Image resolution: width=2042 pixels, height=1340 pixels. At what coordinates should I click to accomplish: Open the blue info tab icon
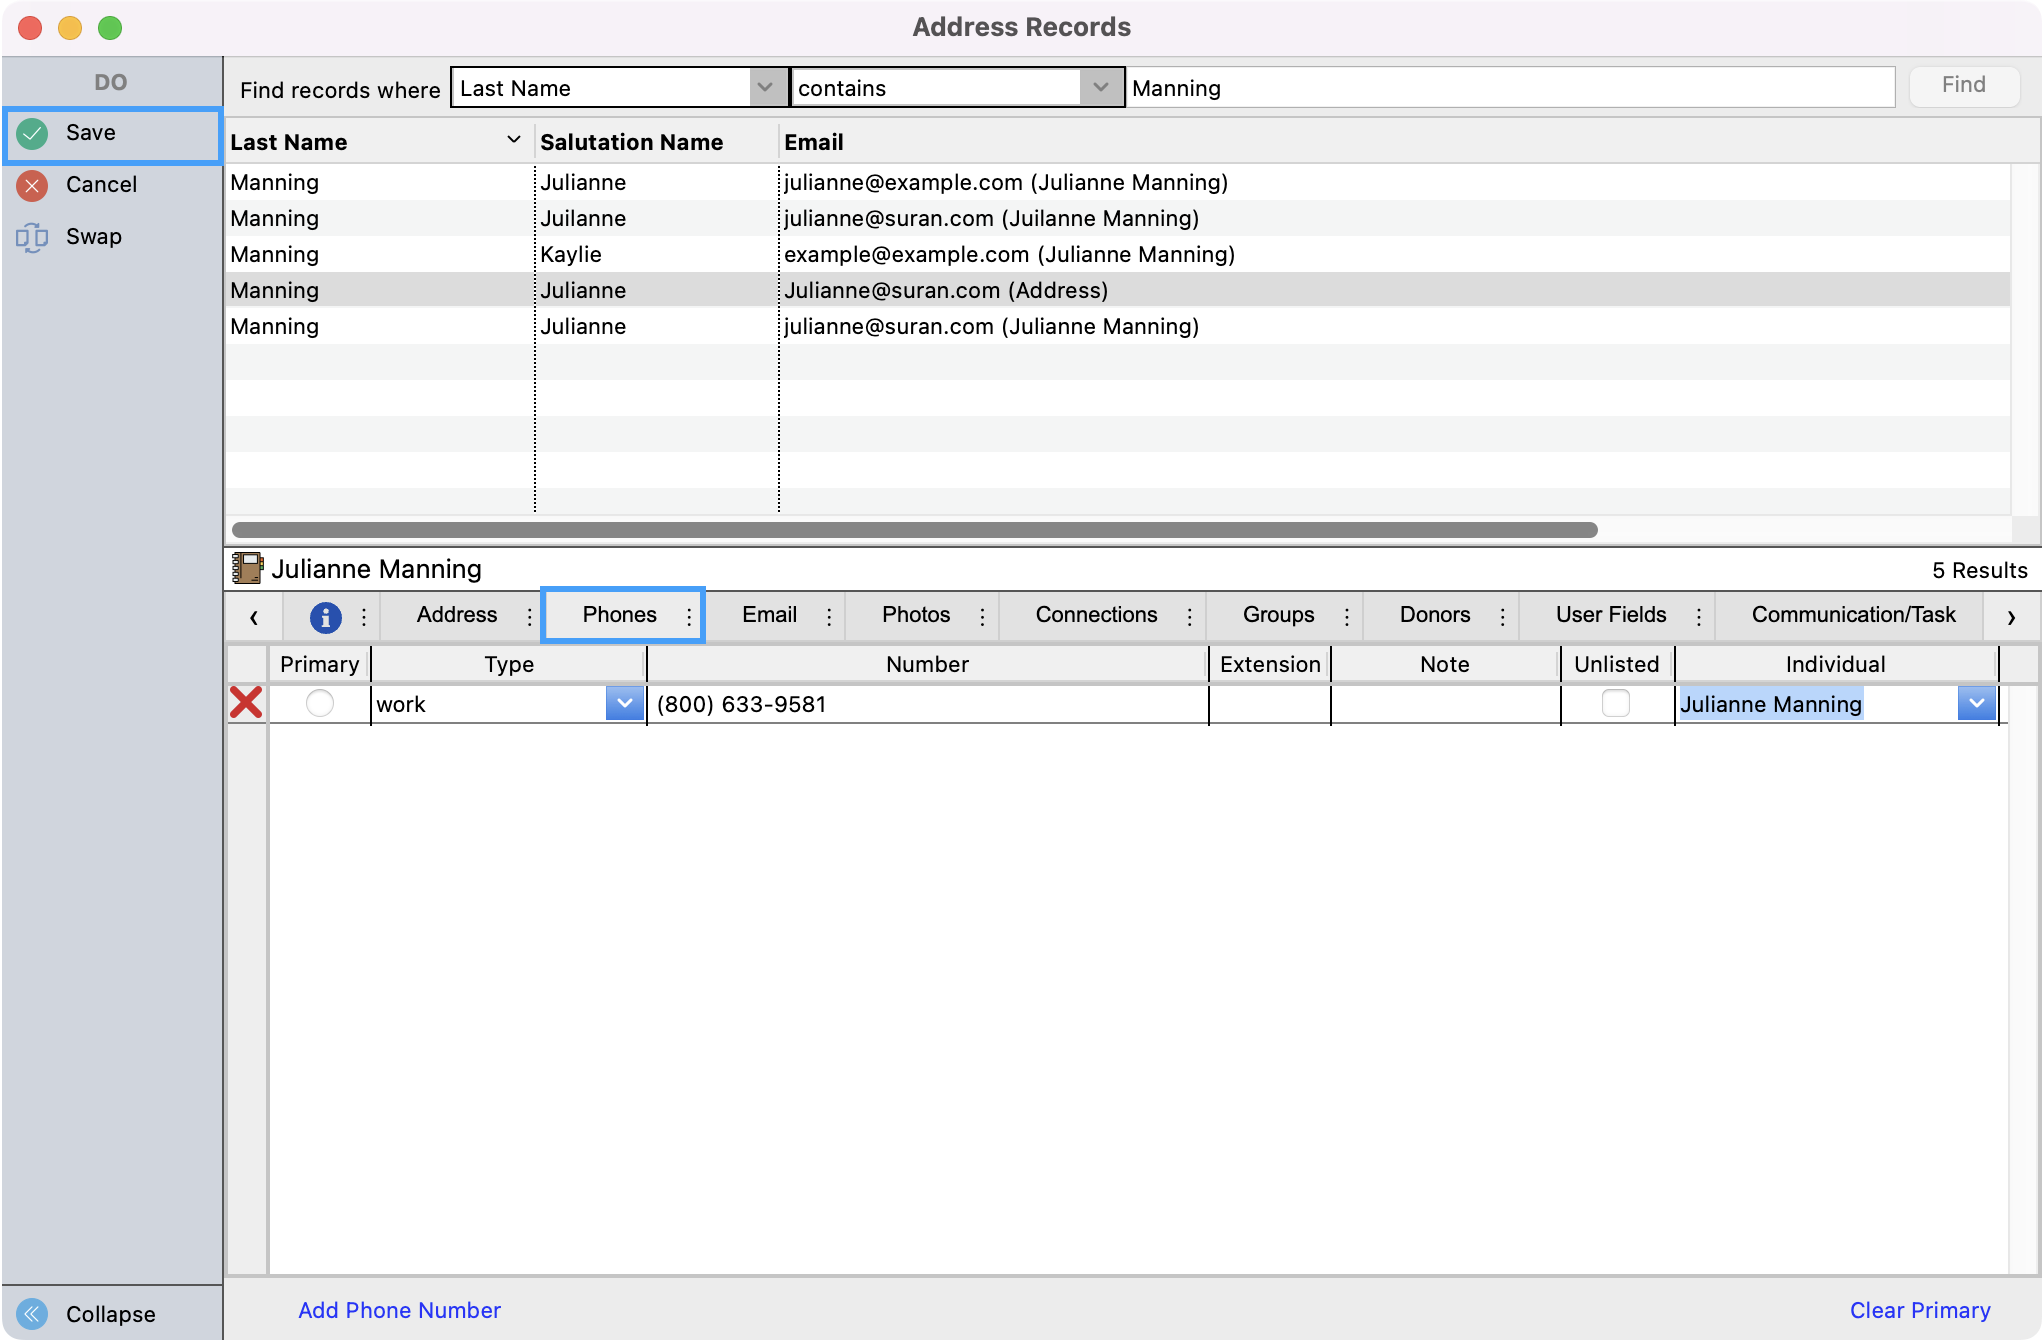coord(325,617)
